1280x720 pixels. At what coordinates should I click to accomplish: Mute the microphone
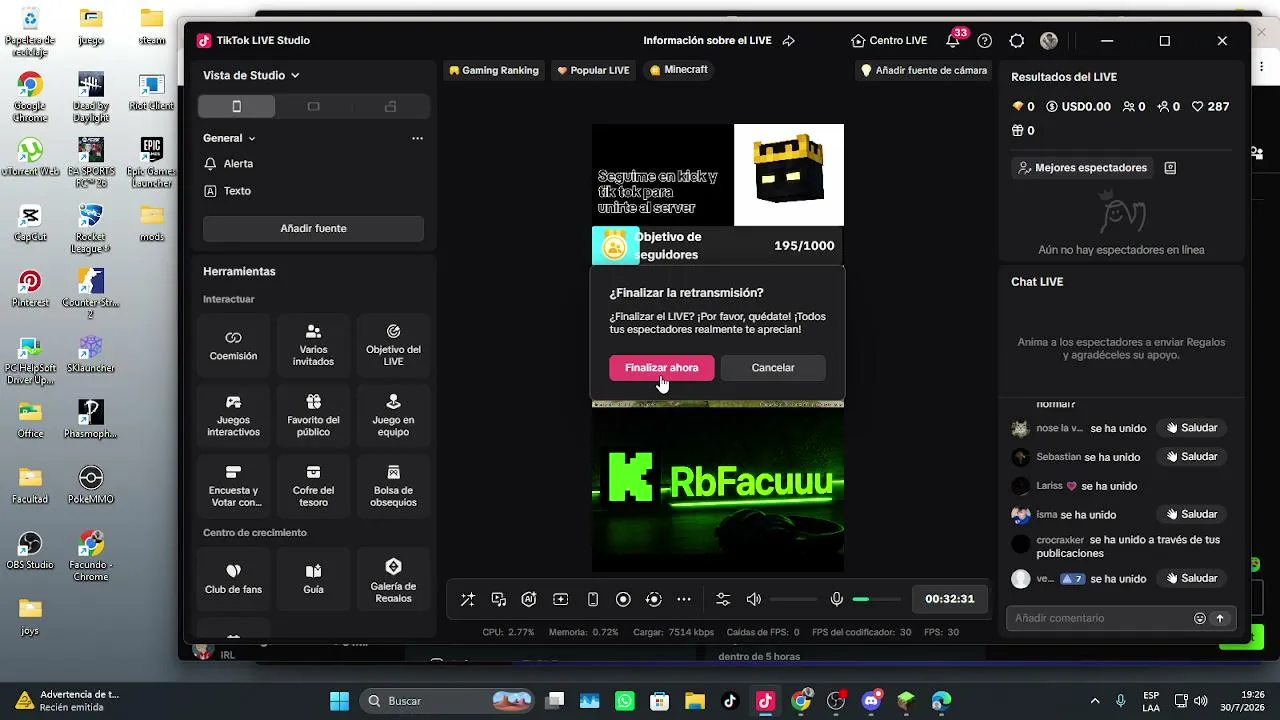(837, 599)
